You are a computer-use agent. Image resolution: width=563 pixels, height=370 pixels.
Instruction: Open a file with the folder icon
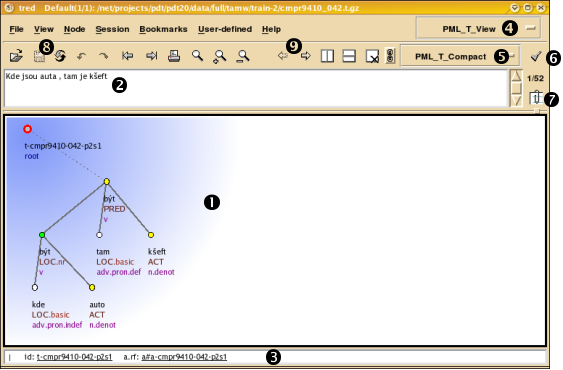16,56
